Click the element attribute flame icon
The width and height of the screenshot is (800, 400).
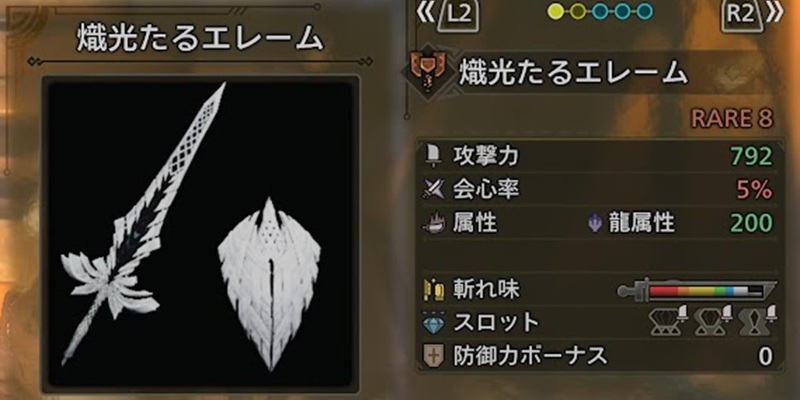[434, 223]
